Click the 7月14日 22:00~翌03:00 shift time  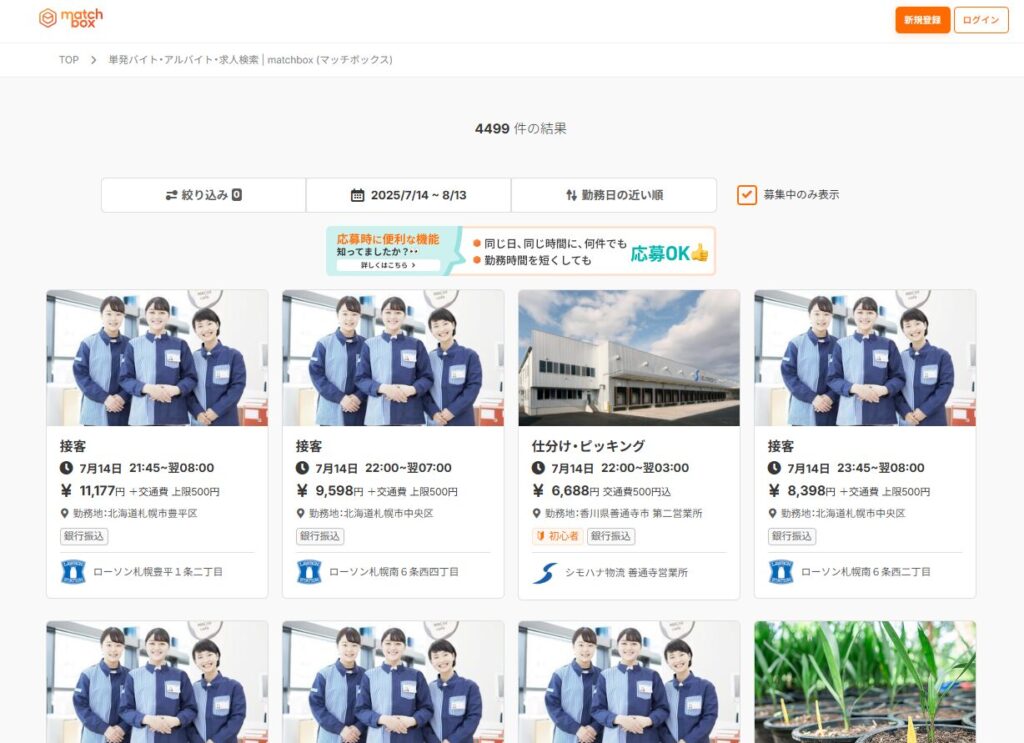(x=620, y=468)
